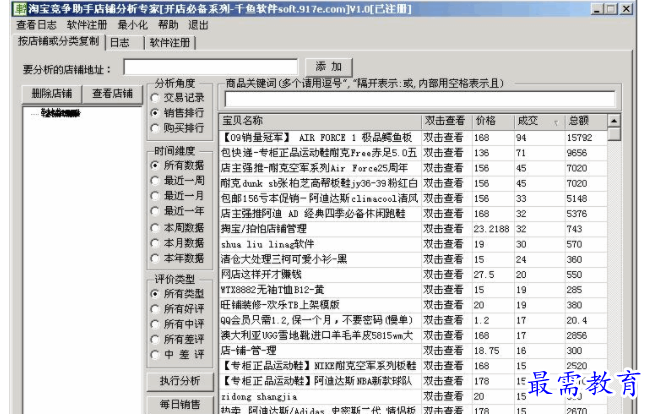Click the 查看店铺 button
This screenshot has height=415, width=649.
pos(112,94)
